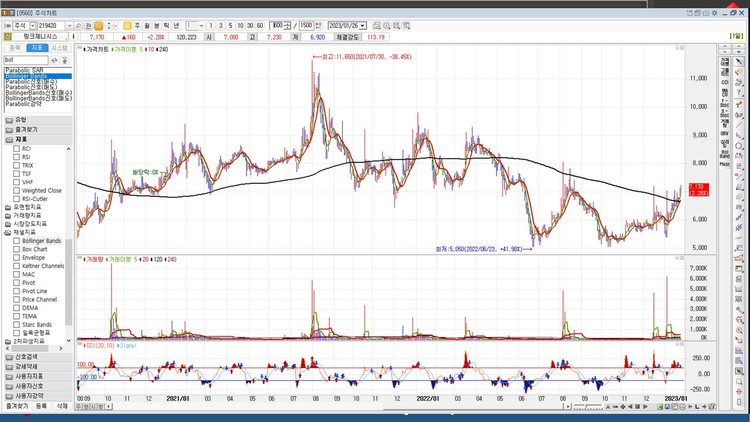
Task: Select the circle drawing tool in right toolbar
Action: pyautogui.click(x=739, y=146)
